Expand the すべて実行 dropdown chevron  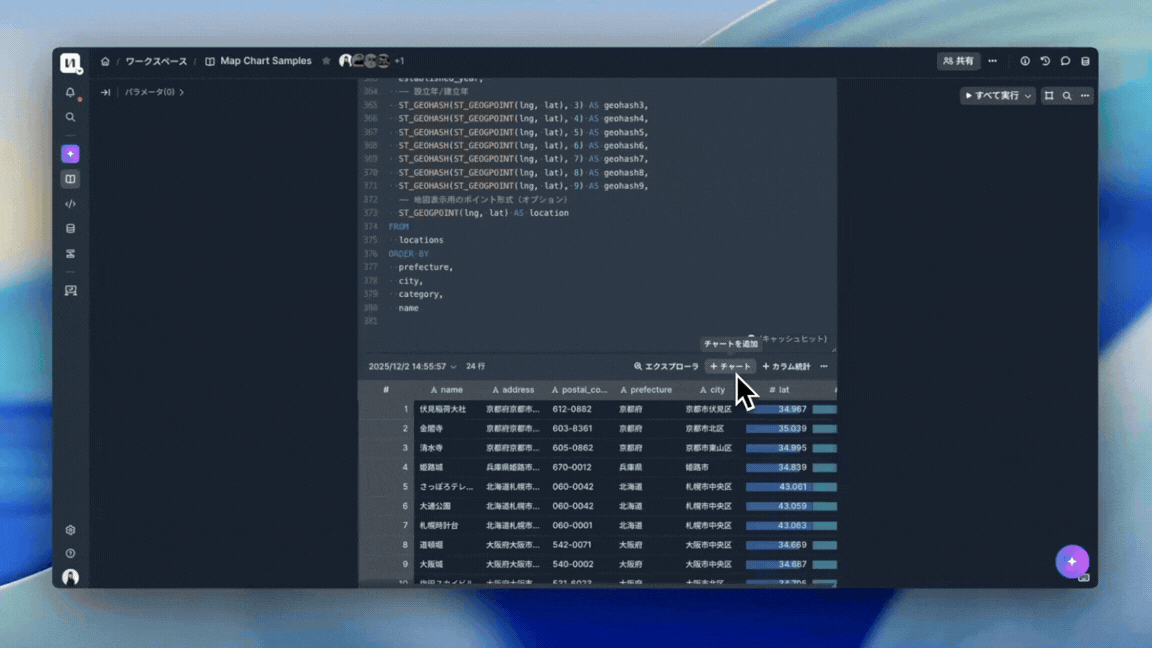[x=1027, y=95]
